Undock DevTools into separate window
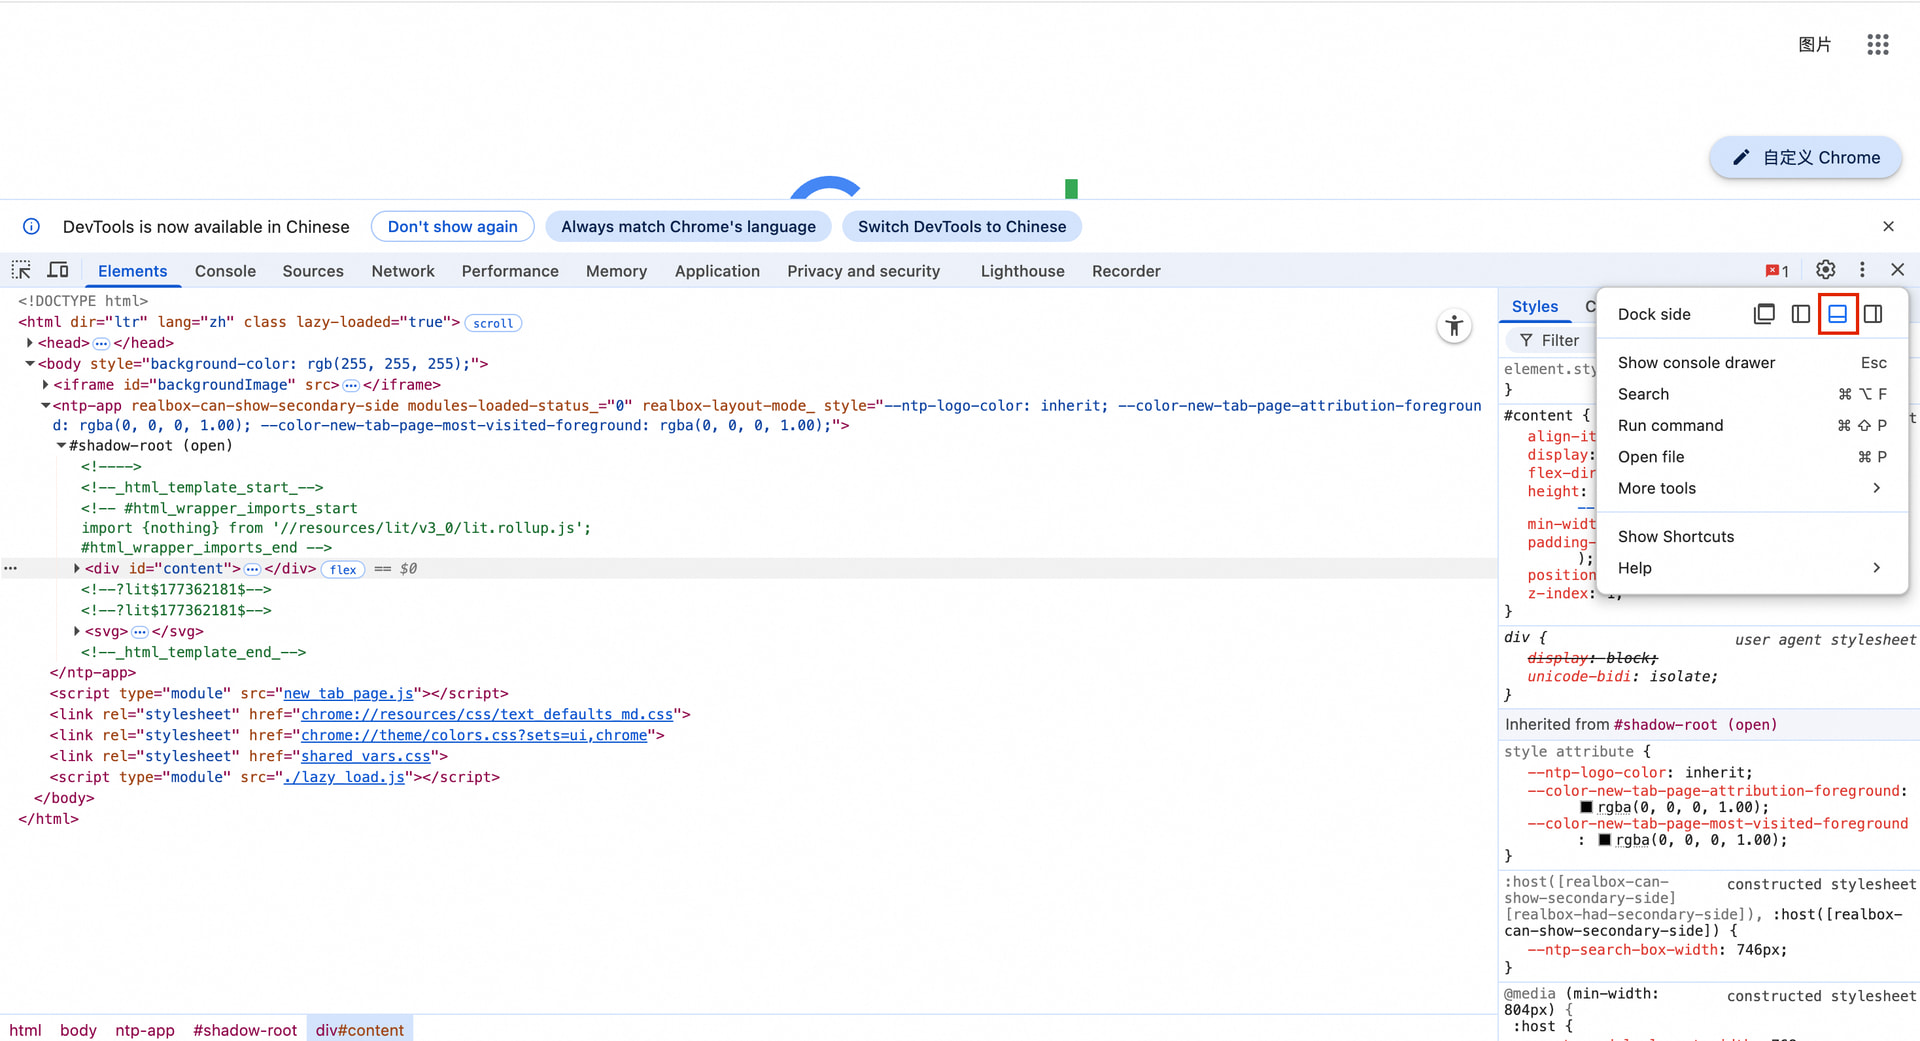The height and width of the screenshot is (1041, 1920). point(1764,314)
